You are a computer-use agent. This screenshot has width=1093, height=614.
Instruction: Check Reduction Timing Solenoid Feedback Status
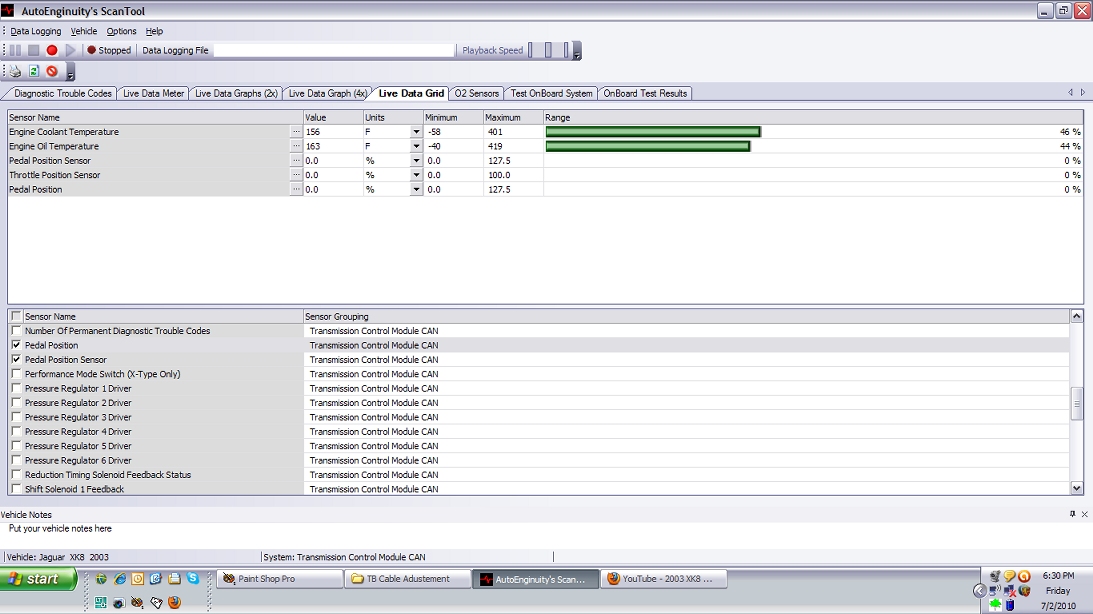click(16, 475)
